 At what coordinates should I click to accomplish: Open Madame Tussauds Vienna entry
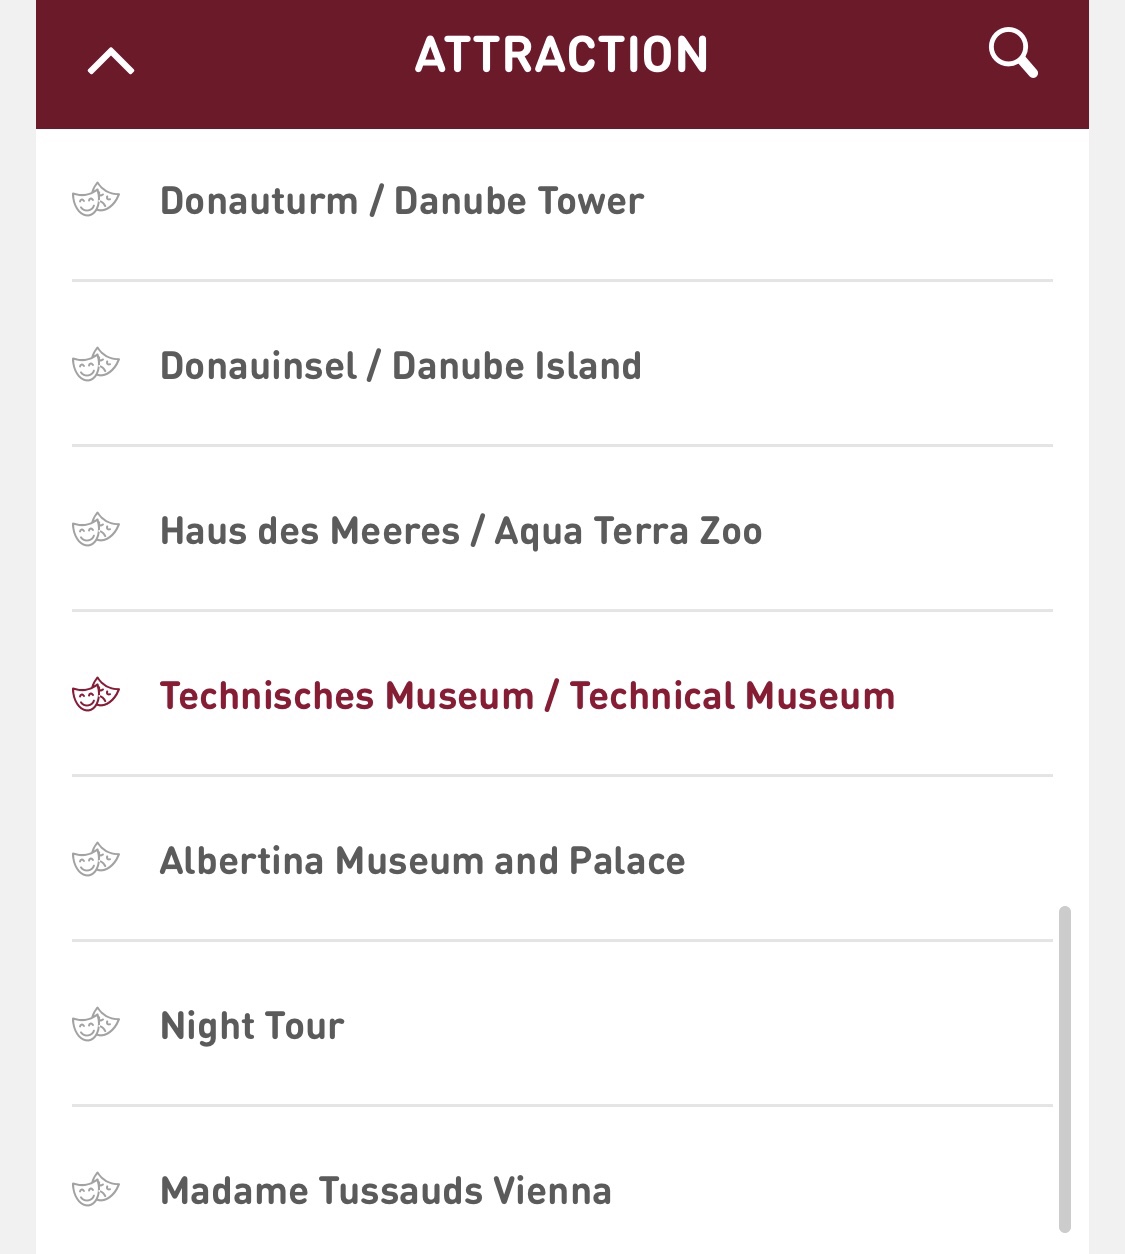386,1191
